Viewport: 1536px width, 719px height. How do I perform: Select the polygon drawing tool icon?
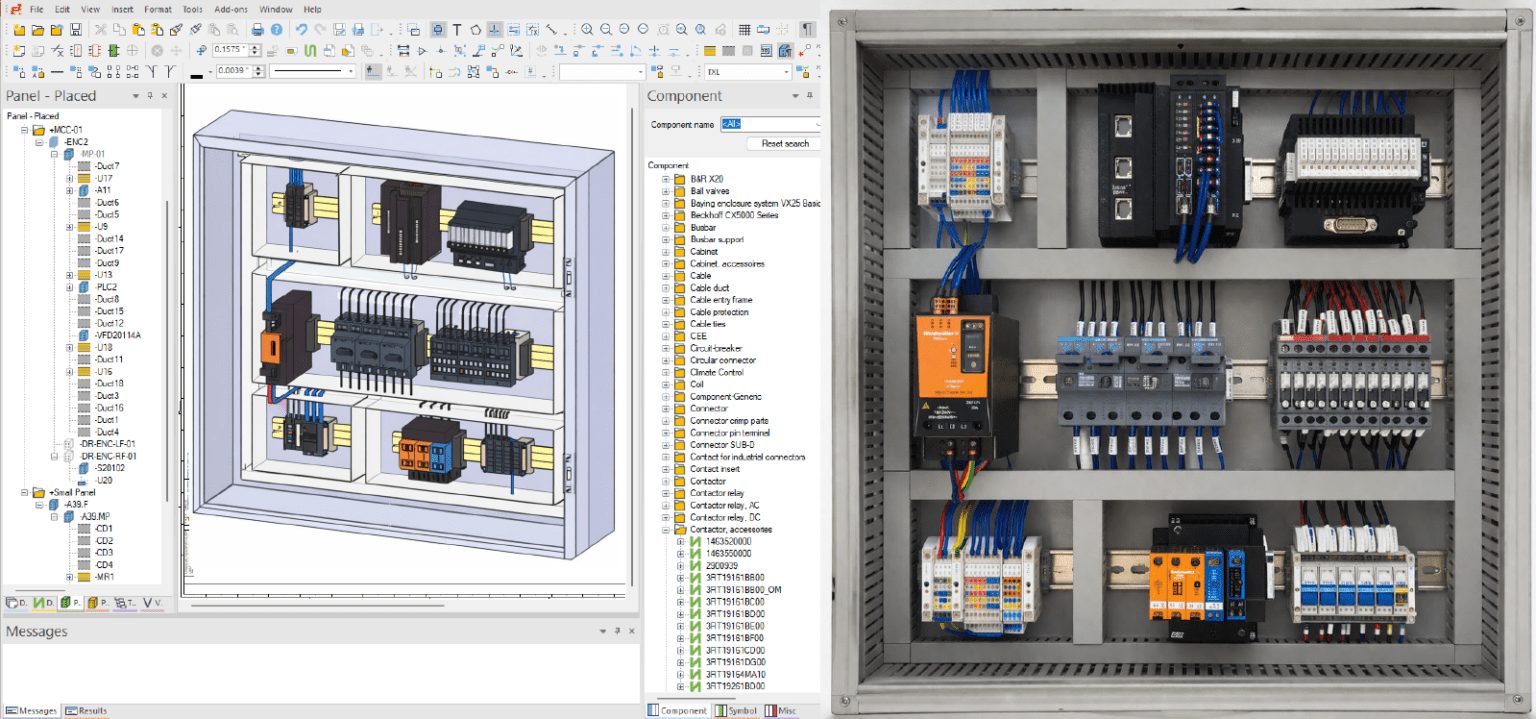[475, 30]
